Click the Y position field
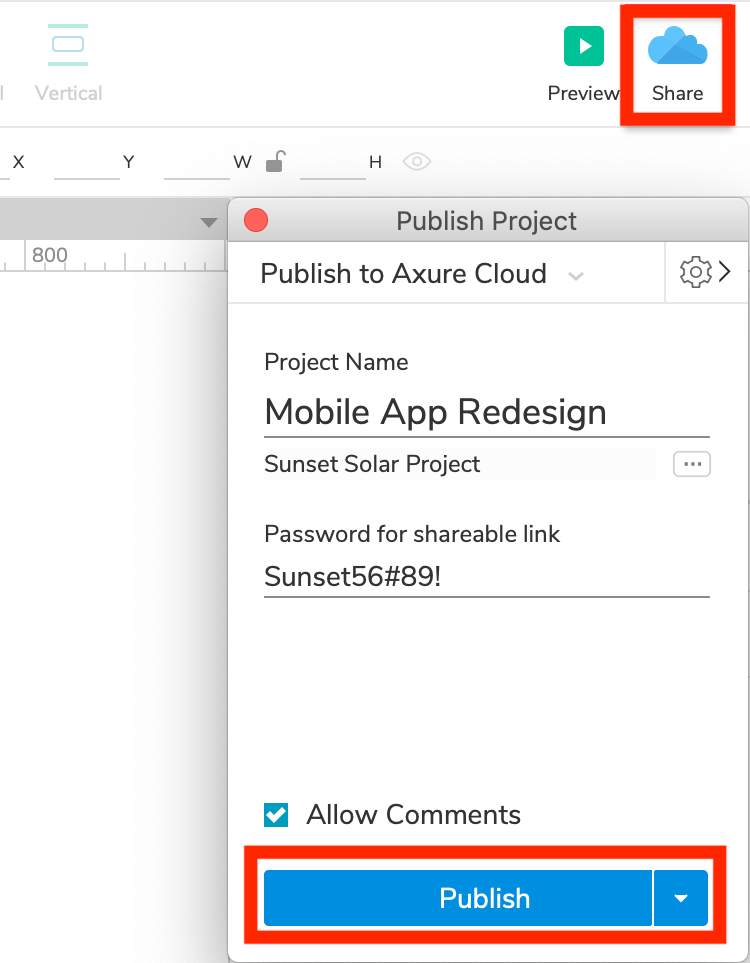Image resolution: width=750 pixels, height=963 pixels. coord(196,163)
